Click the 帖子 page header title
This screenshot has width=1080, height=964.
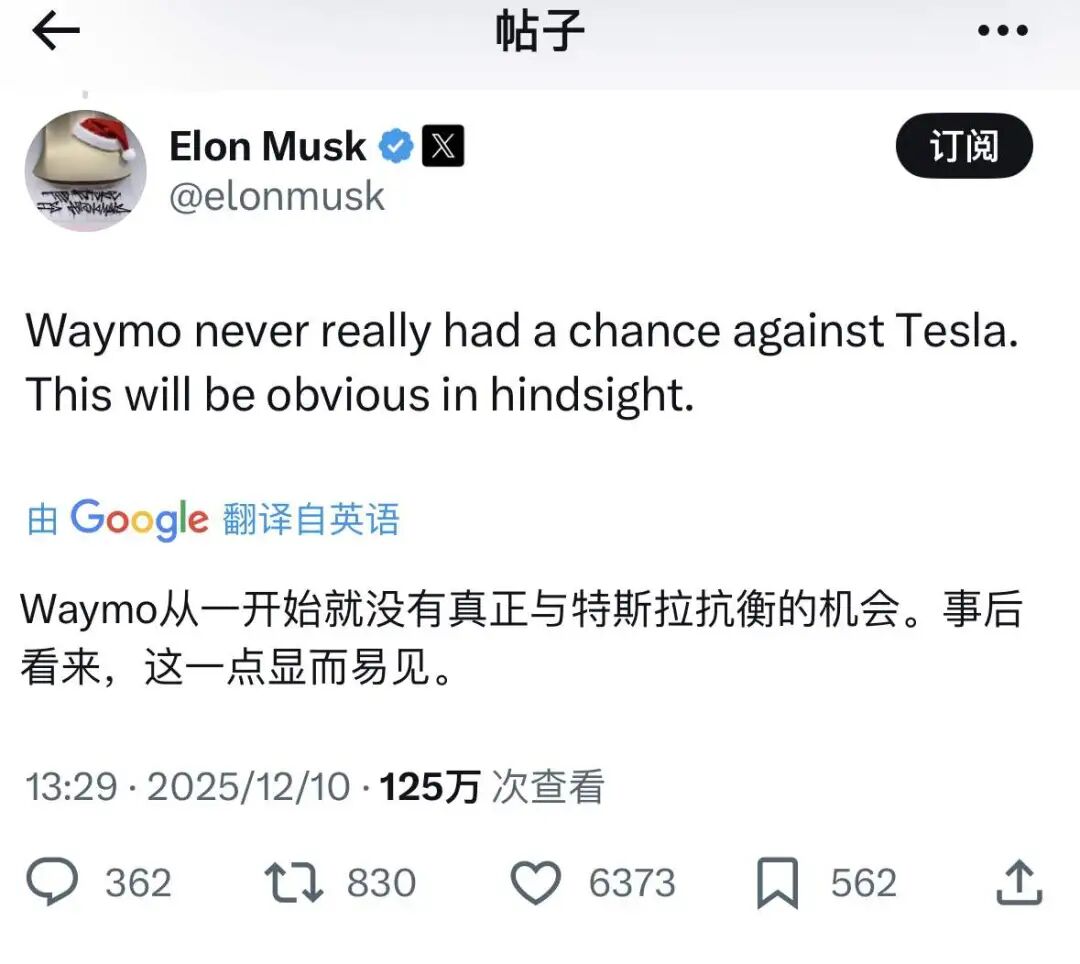tap(540, 30)
